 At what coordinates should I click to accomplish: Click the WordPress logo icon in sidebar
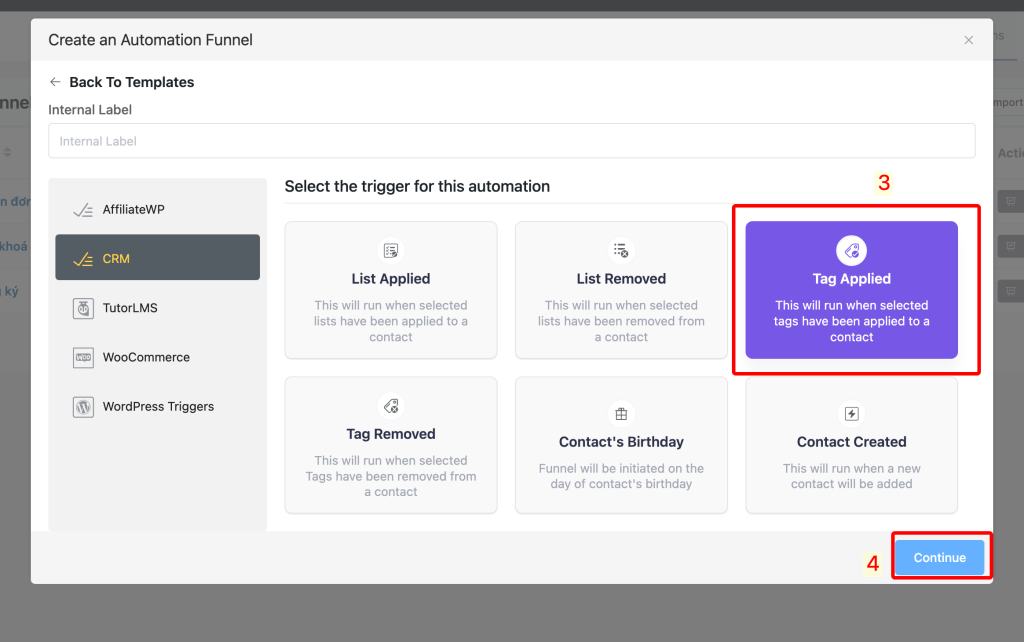[x=83, y=407]
